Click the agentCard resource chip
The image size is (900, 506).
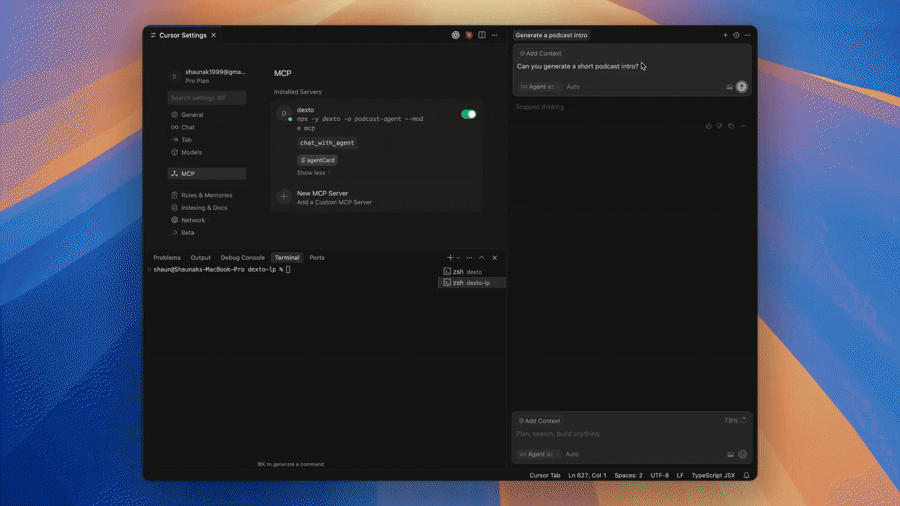click(317, 160)
